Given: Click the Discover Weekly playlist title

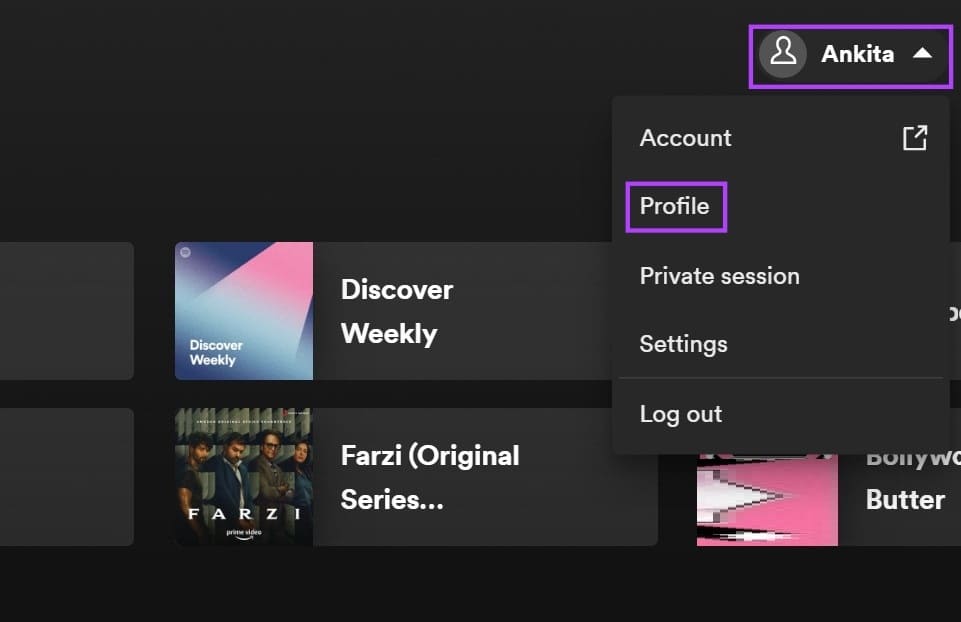Looking at the screenshot, I should tap(397, 311).
